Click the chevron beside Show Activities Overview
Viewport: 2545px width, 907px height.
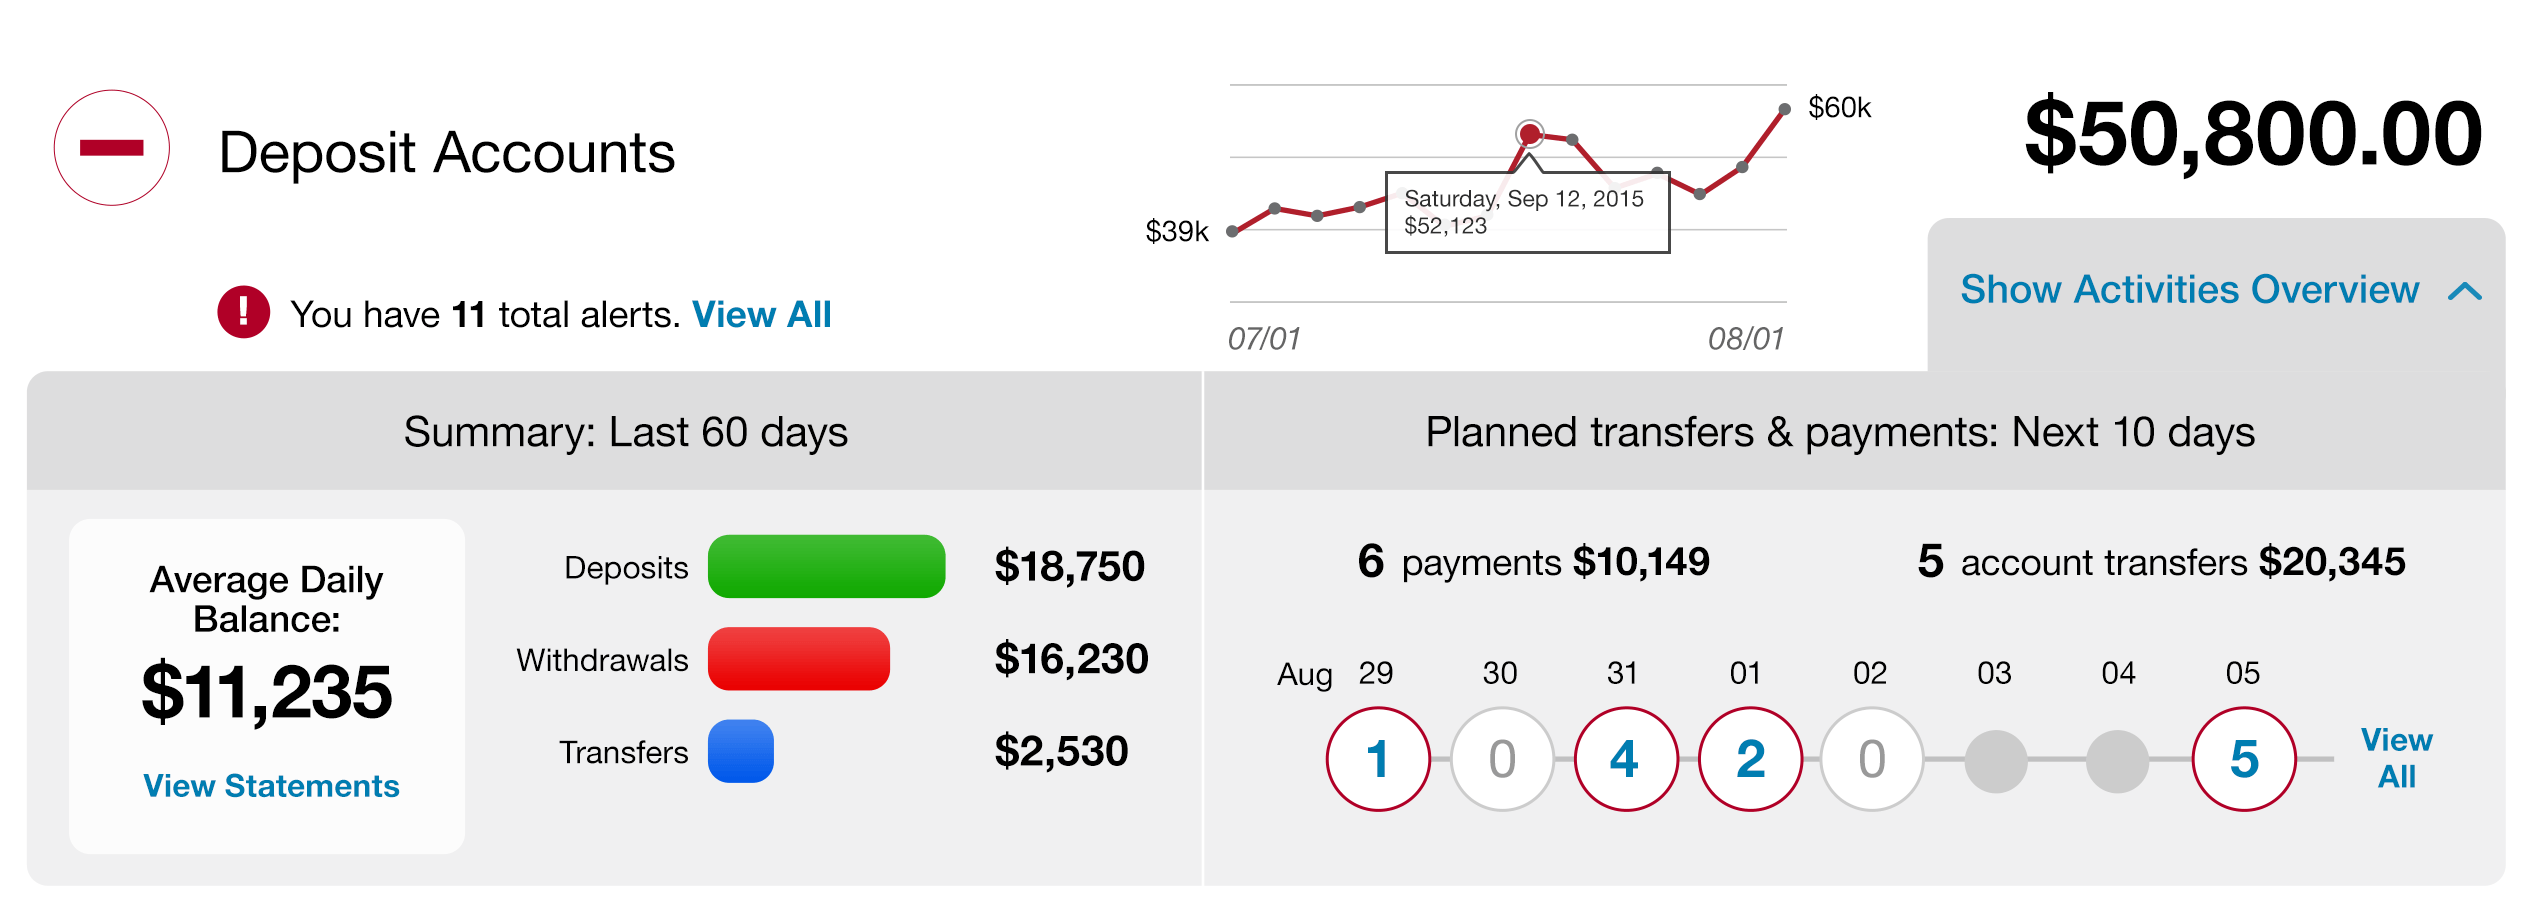(2465, 291)
